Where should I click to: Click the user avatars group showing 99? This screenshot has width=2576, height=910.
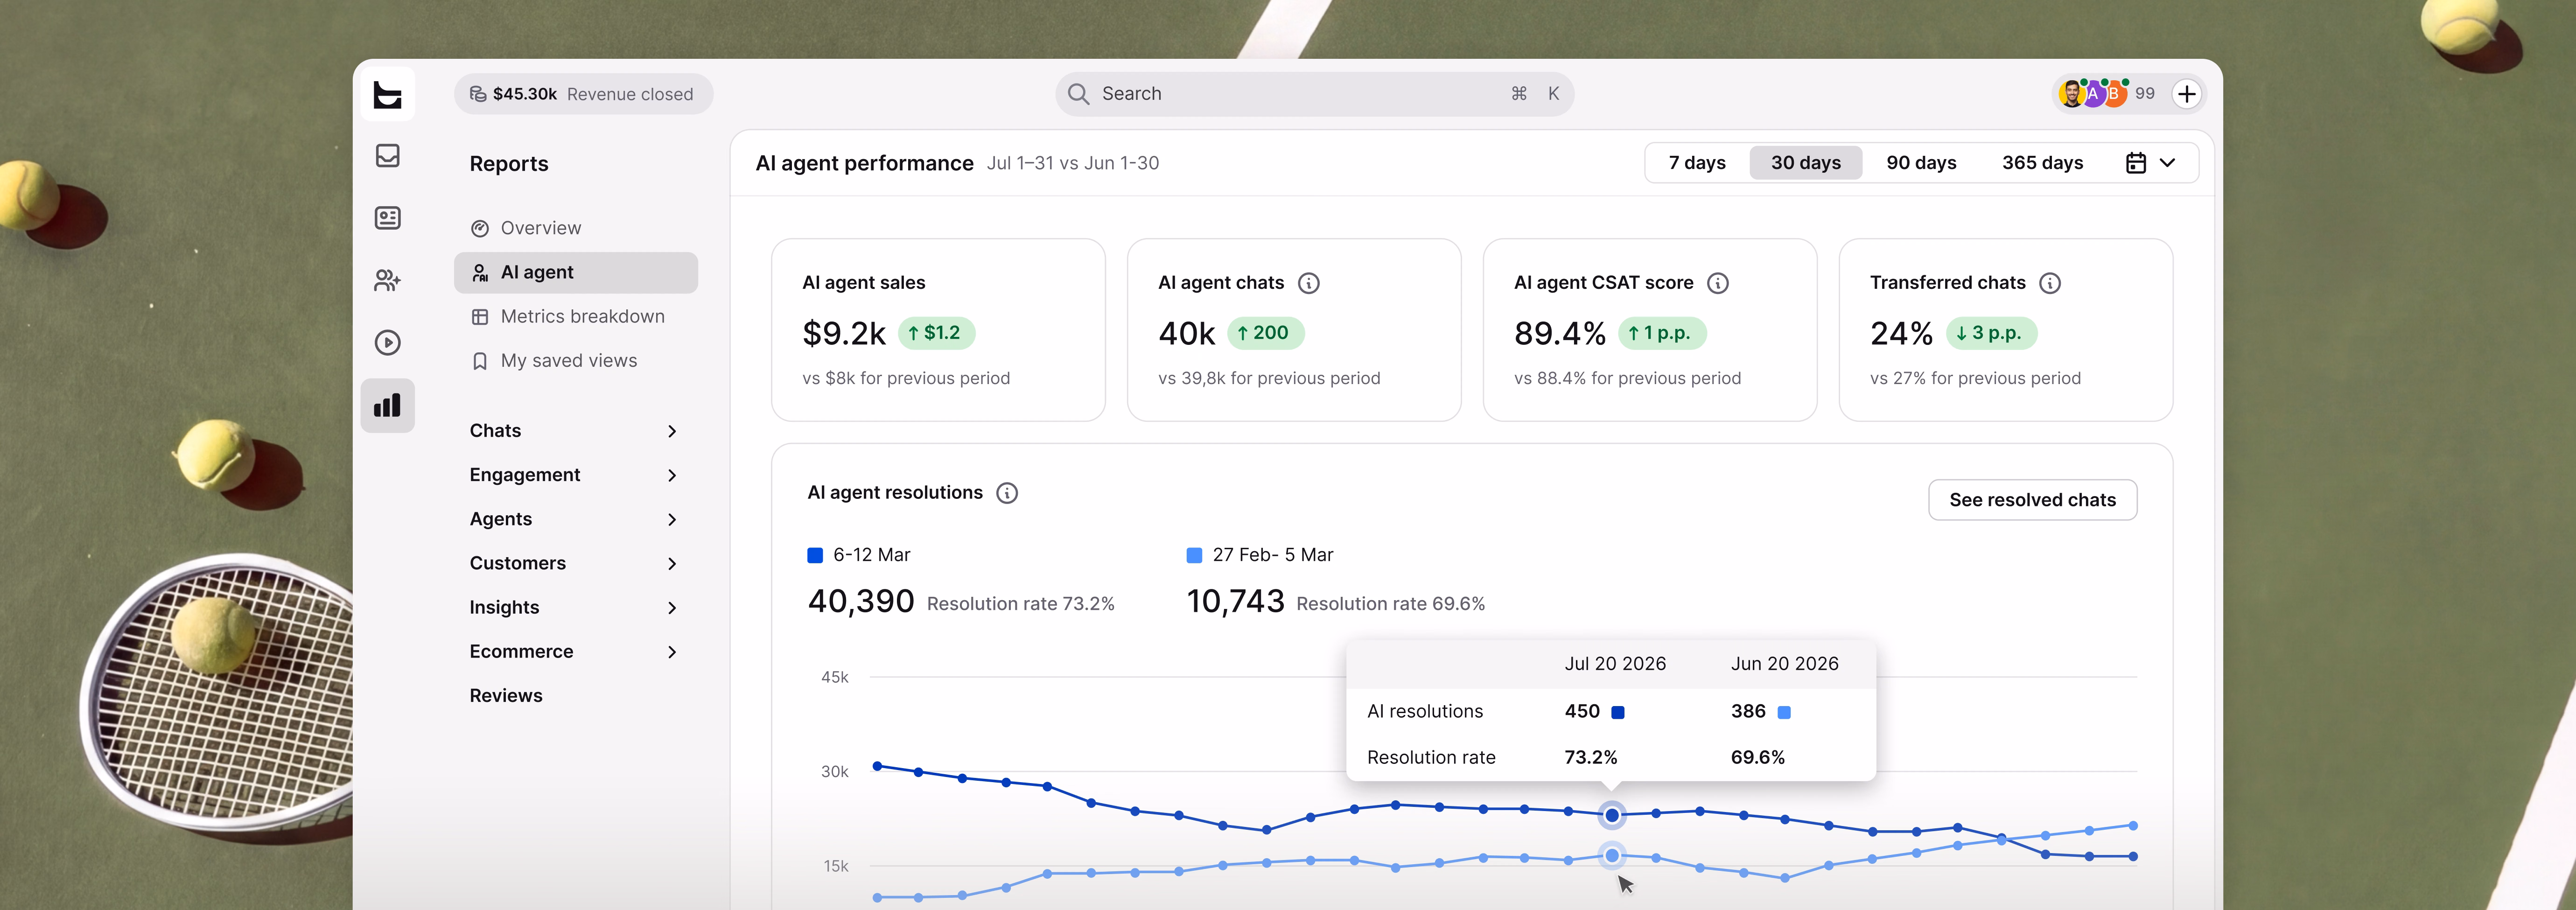point(2107,94)
